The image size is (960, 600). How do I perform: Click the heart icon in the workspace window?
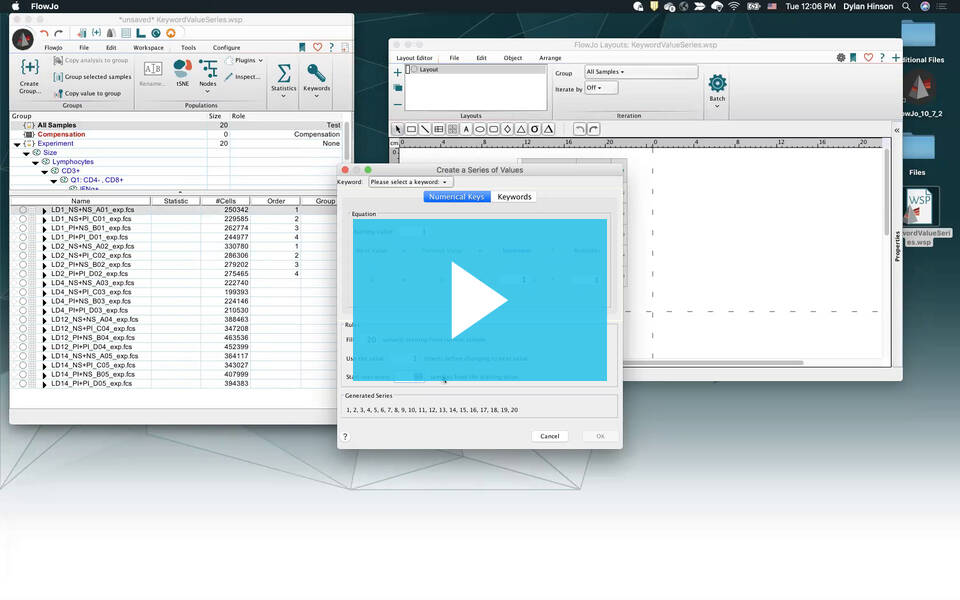[x=317, y=47]
